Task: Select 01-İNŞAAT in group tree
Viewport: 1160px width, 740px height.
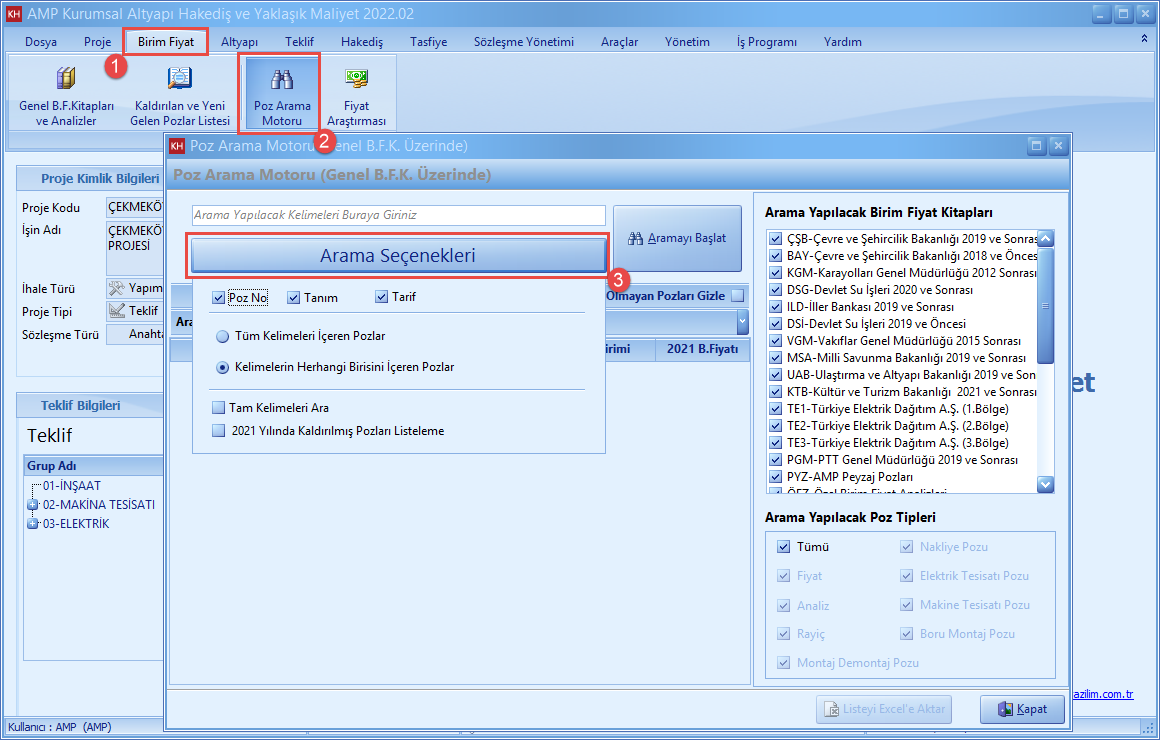Action: (72, 485)
